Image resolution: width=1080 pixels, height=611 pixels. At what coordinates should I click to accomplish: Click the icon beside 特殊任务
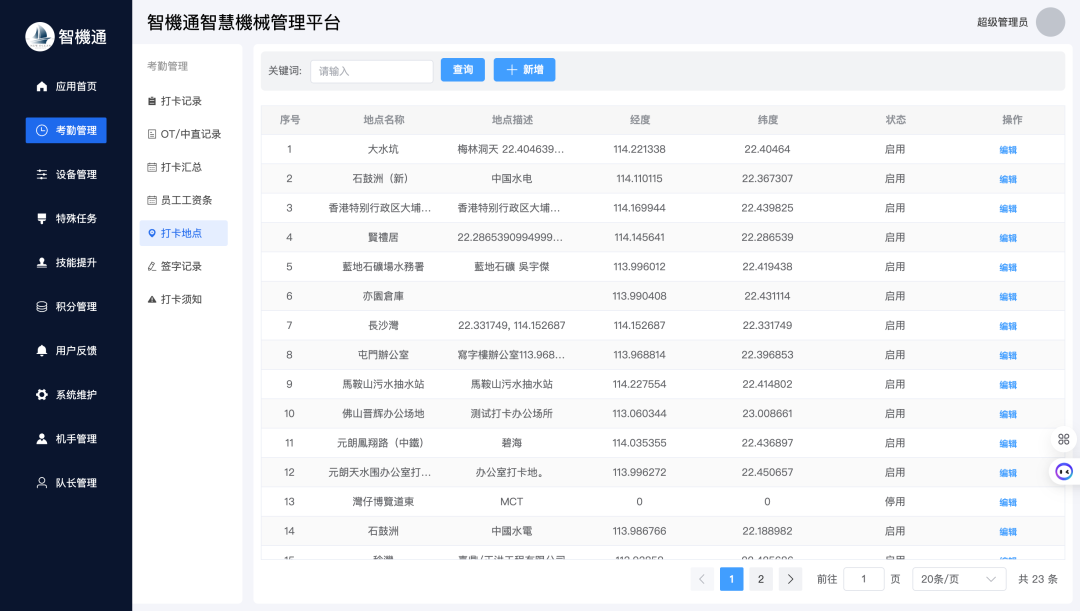[42, 218]
